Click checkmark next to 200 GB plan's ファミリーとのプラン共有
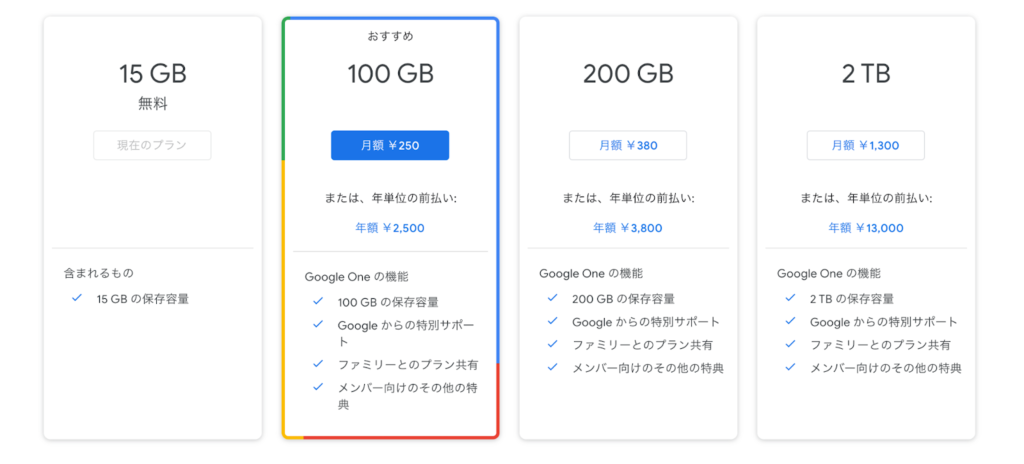1024x464 pixels. [x=552, y=344]
